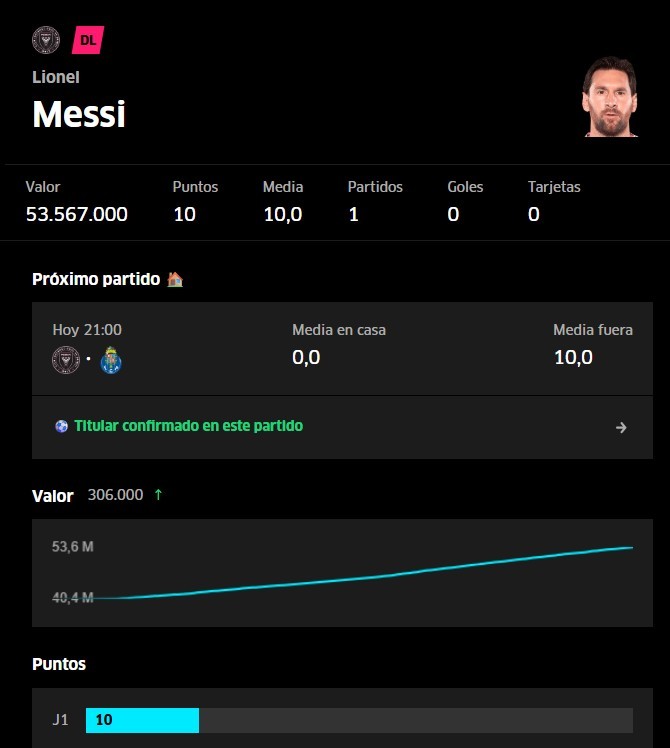Click the Media fuera 10,0 value
The width and height of the screenshot is (670, 748).
[573, 357]
